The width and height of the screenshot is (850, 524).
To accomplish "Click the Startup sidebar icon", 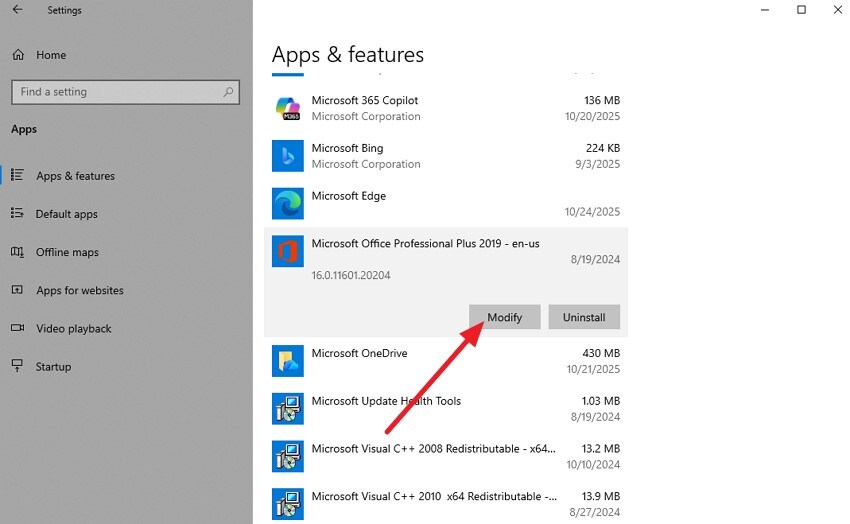I will point(17,366).
